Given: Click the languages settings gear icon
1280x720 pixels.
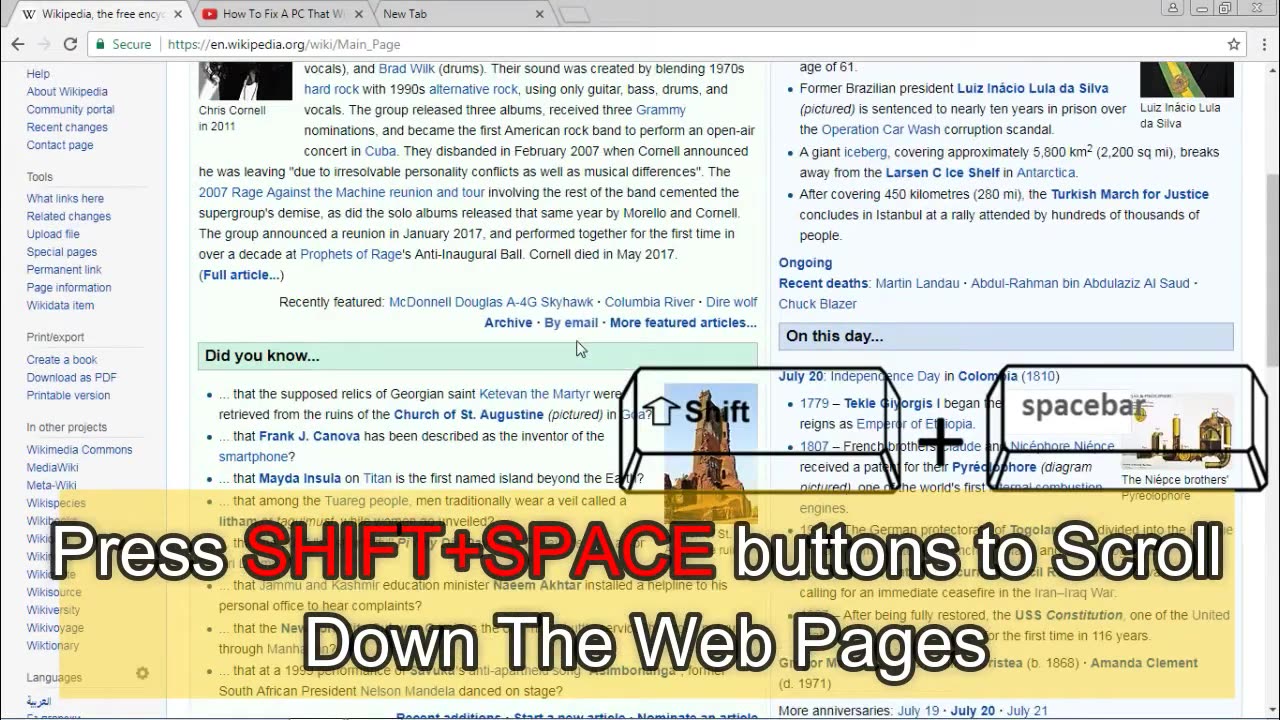Looking at the screenshot, I should (x=142, y=673).
